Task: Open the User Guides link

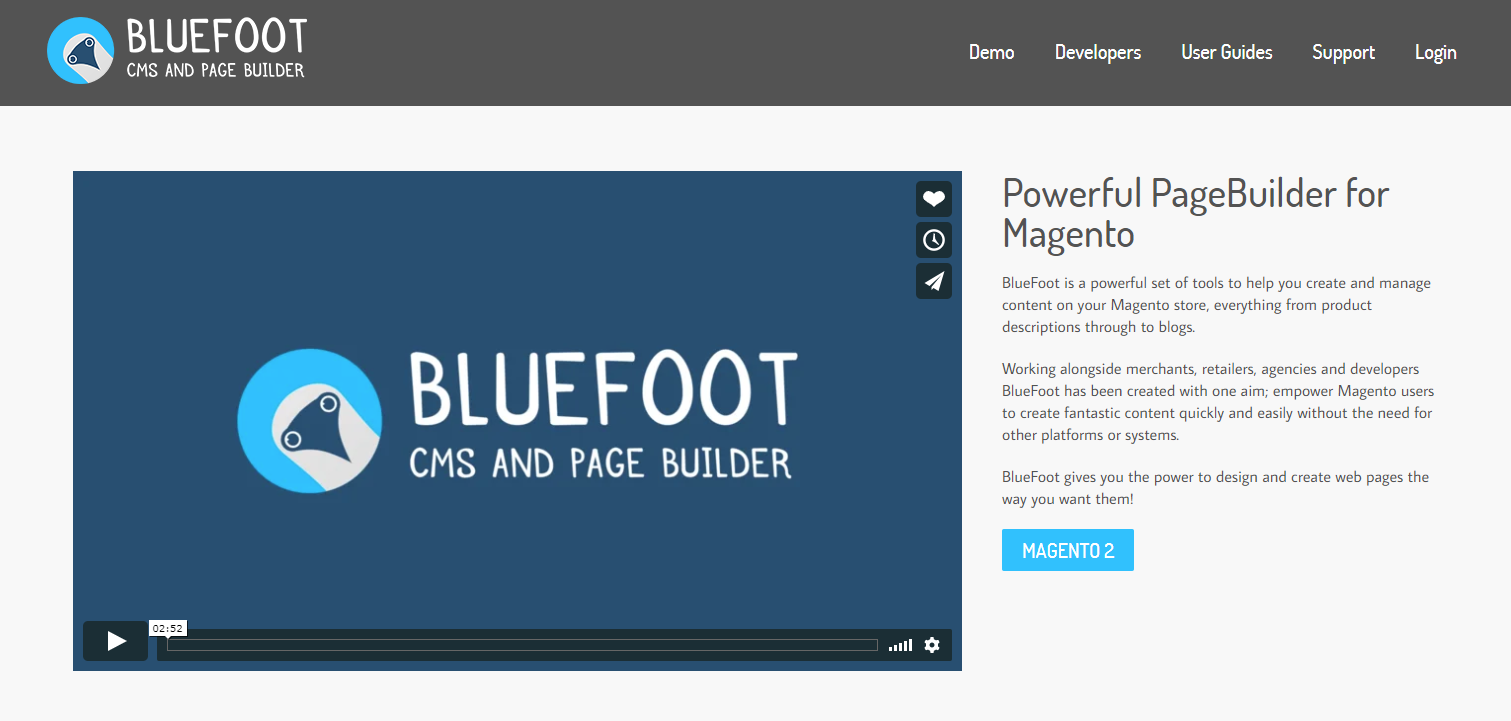Action: click(1226, 52)
